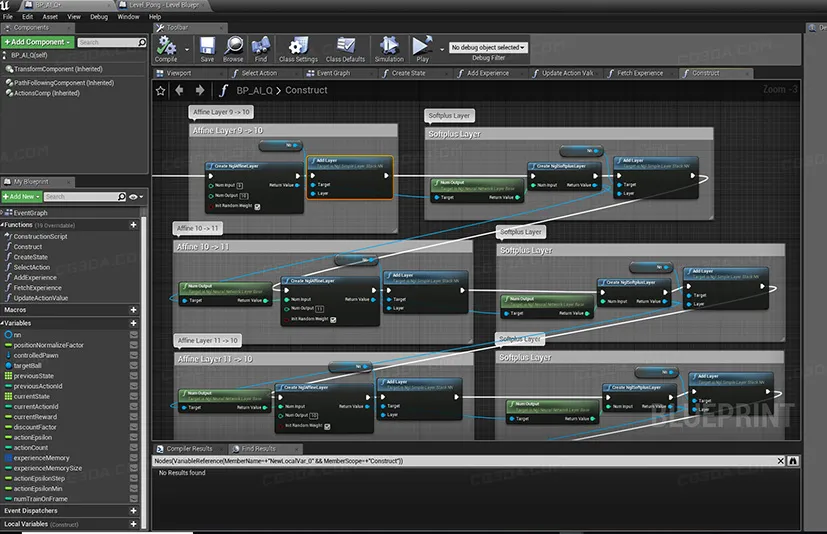
Task: Click the binoculars icon in Find Results
Action: tap(793, 461)
